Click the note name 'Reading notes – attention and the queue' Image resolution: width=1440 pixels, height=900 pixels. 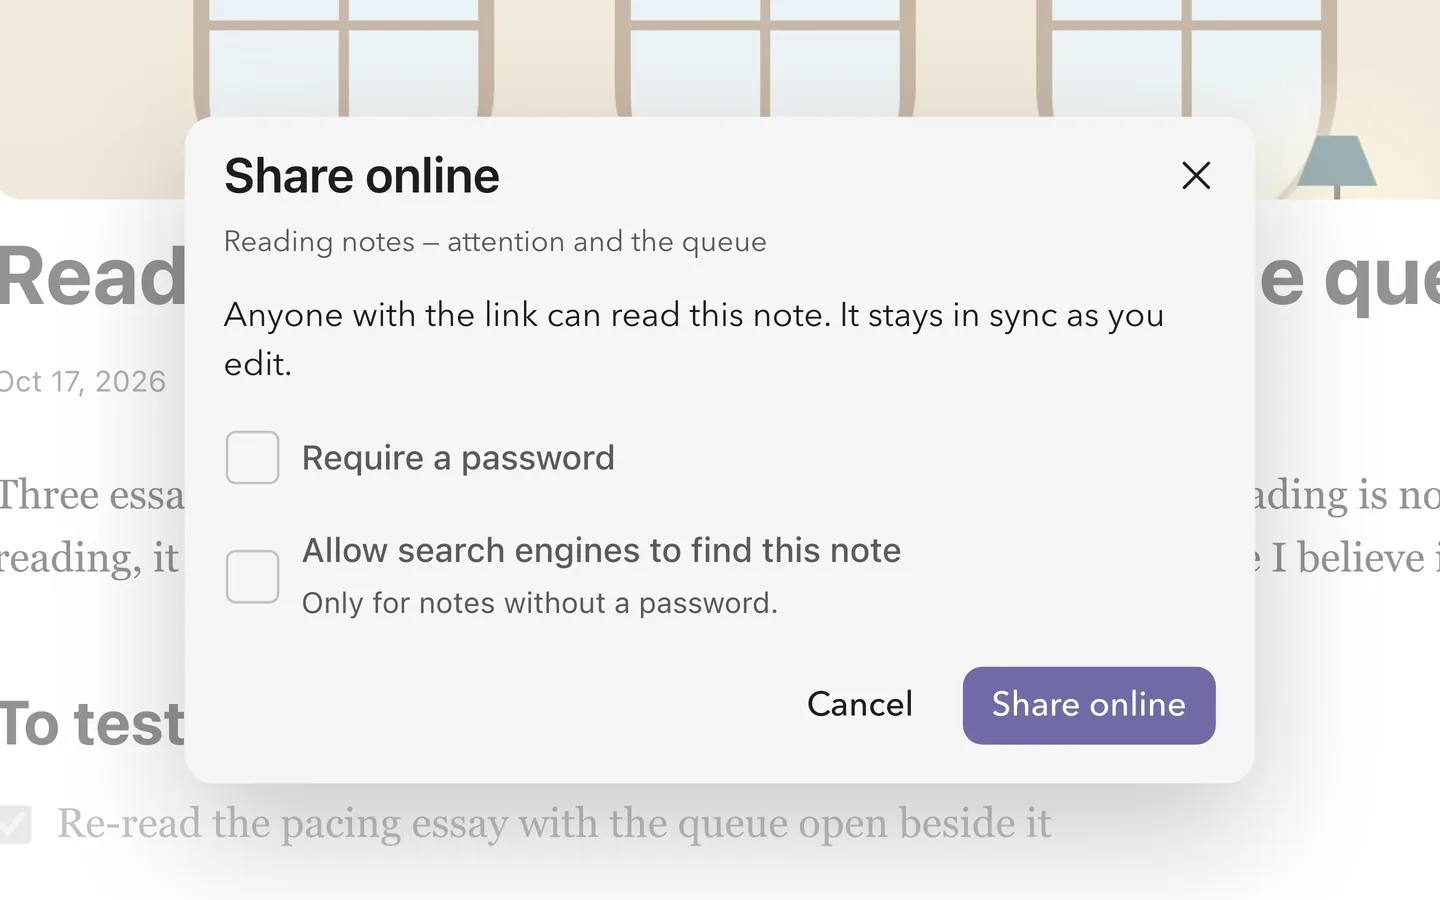click(495, 242)
